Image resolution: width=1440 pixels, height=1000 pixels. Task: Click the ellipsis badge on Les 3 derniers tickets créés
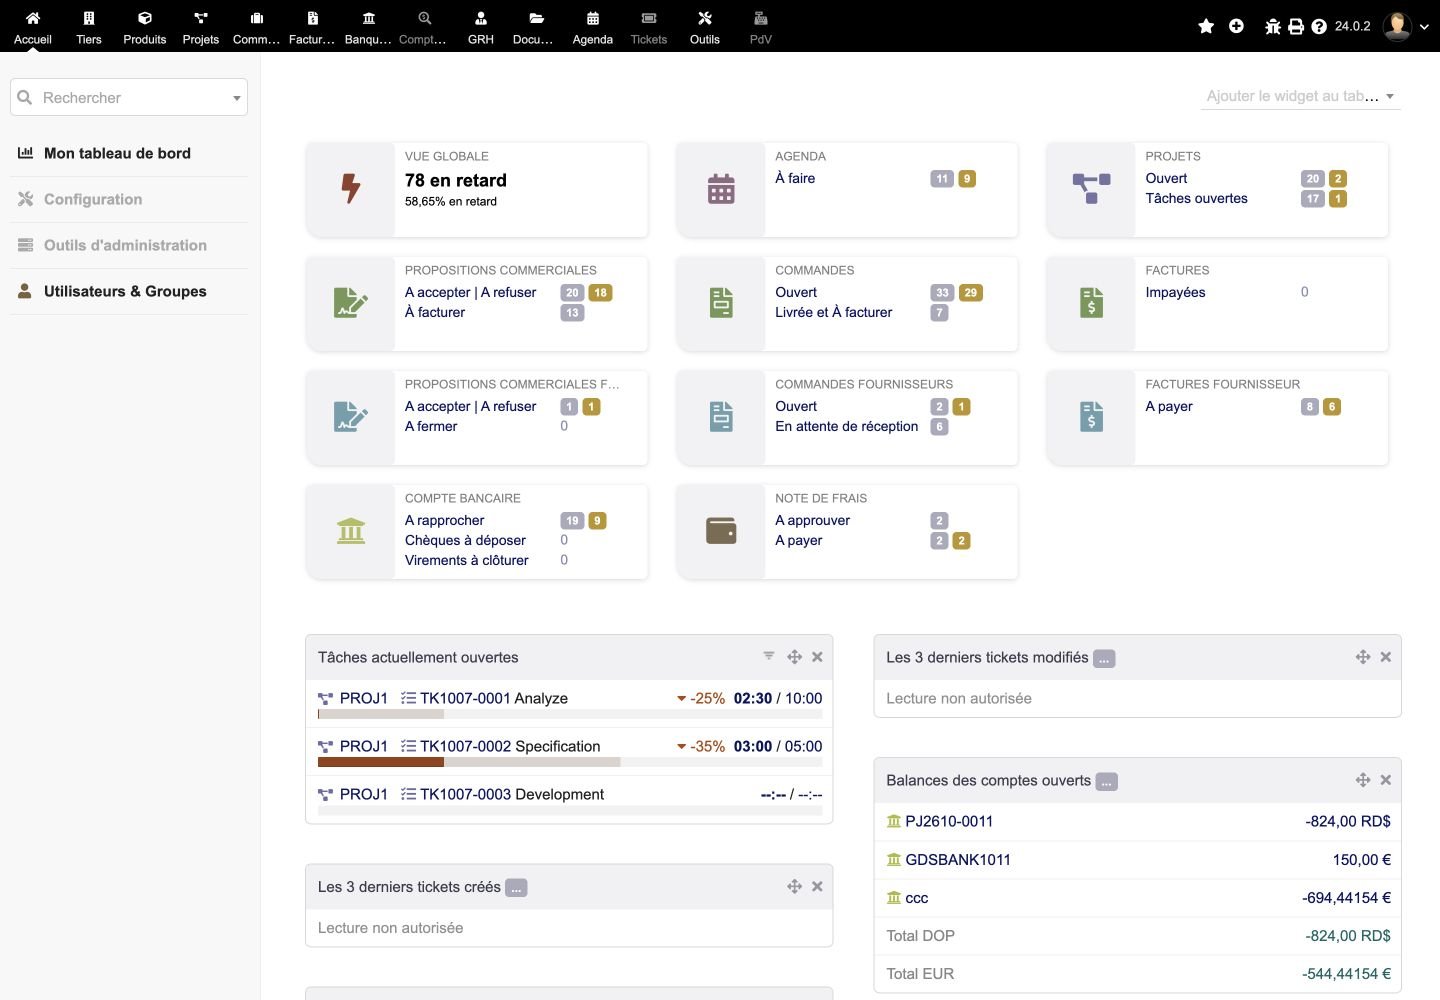[516, 887]
